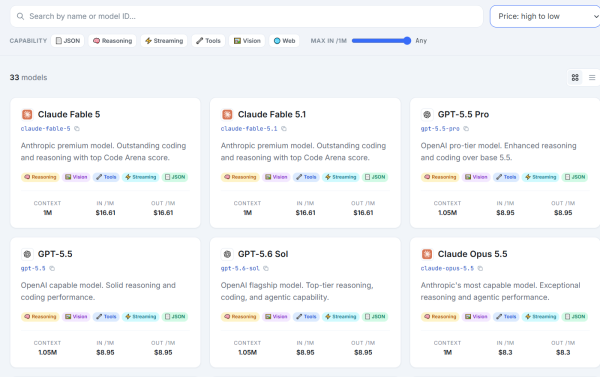Open the Claude Fable 5.1 model title
The image size is (600, 377).
click(x=272, y=114)
